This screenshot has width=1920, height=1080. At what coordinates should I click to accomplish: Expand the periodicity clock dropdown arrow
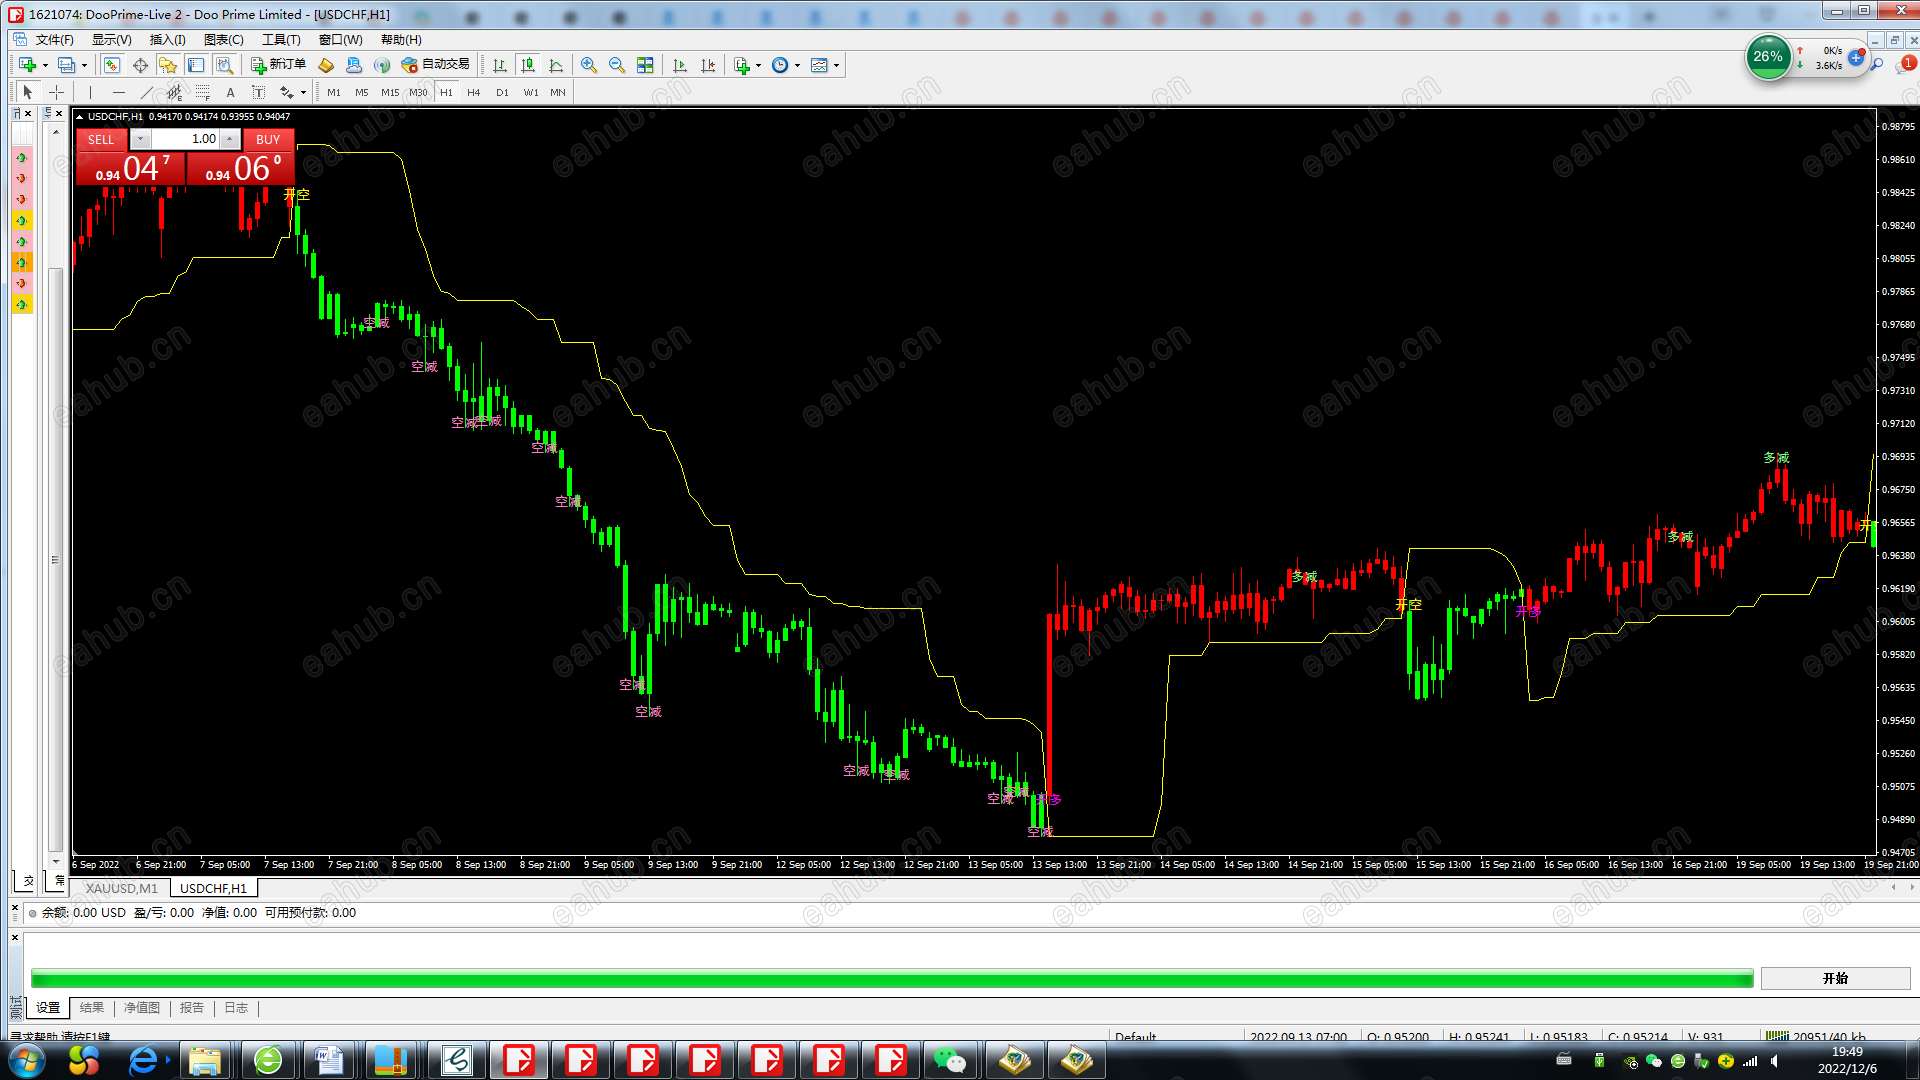click(x=798, y=65)
